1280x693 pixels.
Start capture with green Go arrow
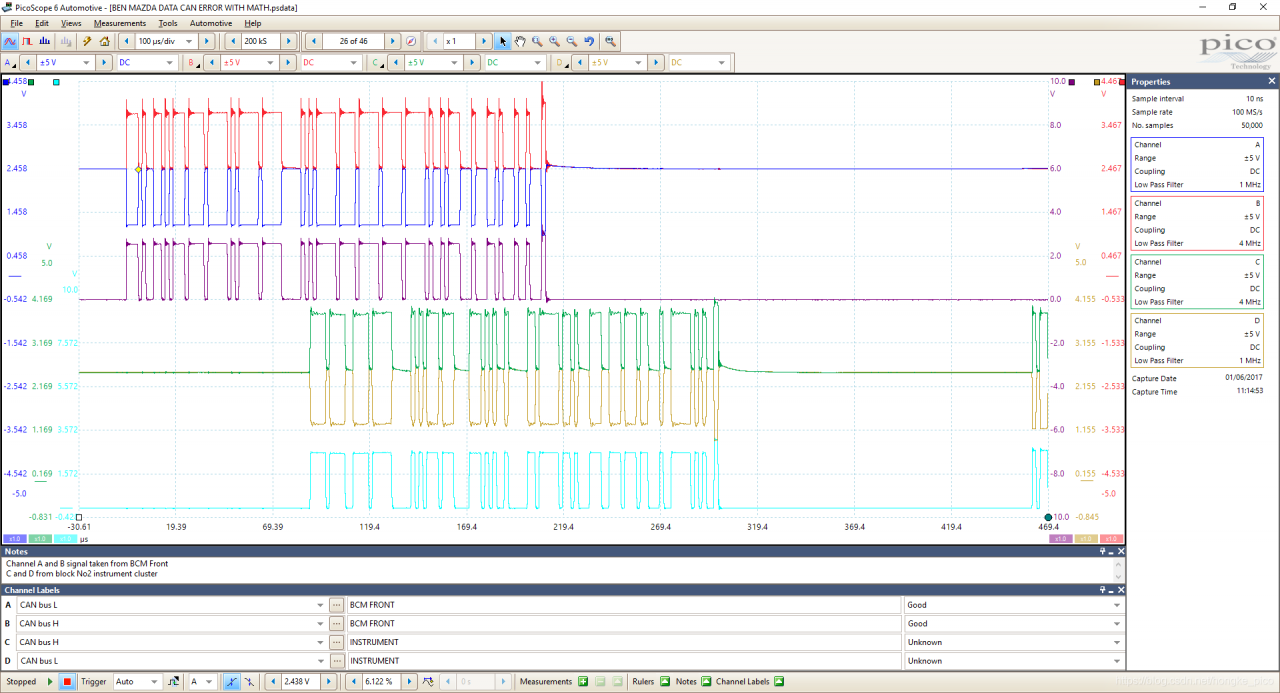(x=49, y=681)
